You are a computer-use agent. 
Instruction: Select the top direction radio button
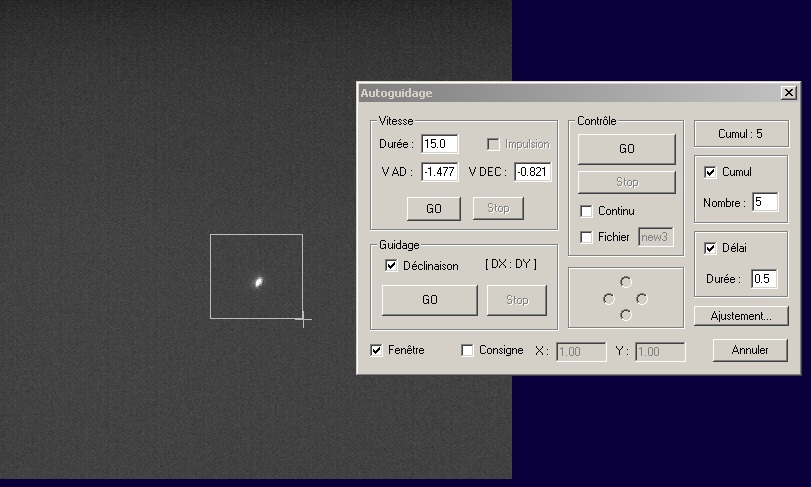pyautogui.click(x=626, y=282)
